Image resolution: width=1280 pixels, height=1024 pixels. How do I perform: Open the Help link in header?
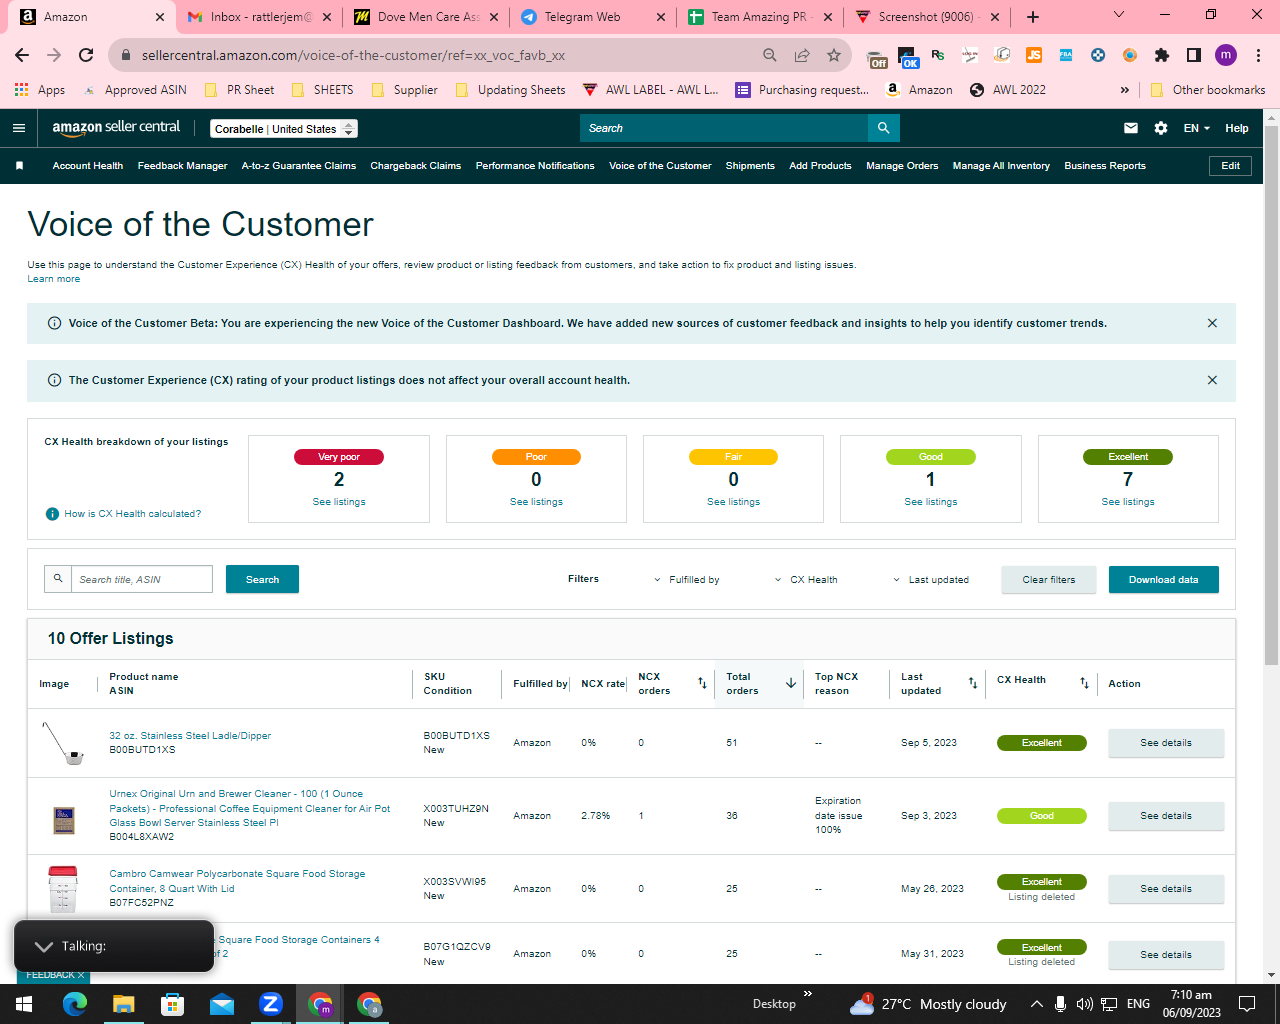coord(1237,128)
